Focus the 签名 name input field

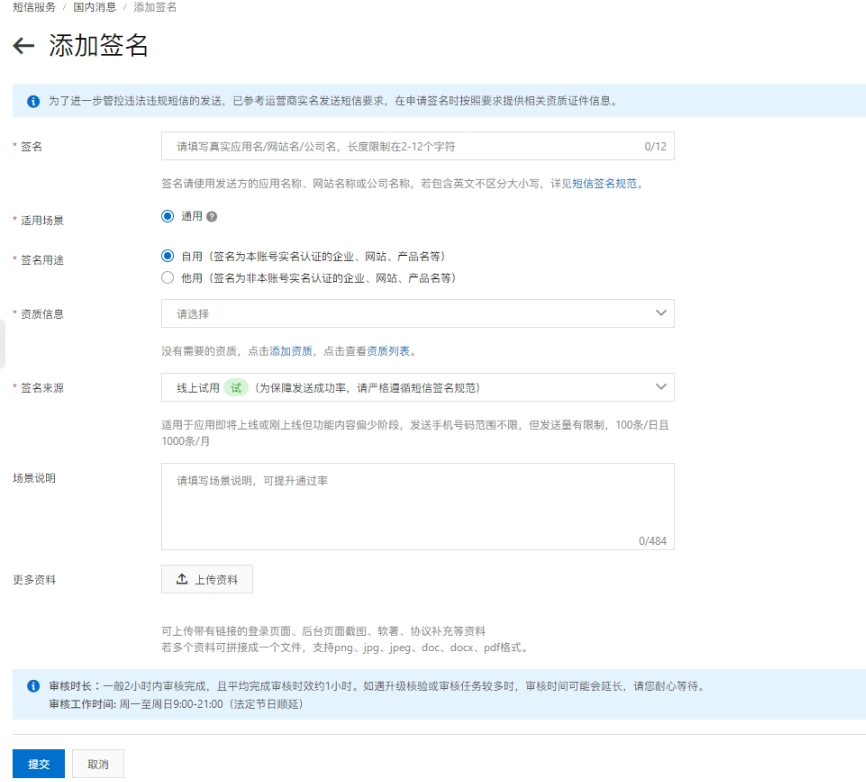tap(418, 146)
